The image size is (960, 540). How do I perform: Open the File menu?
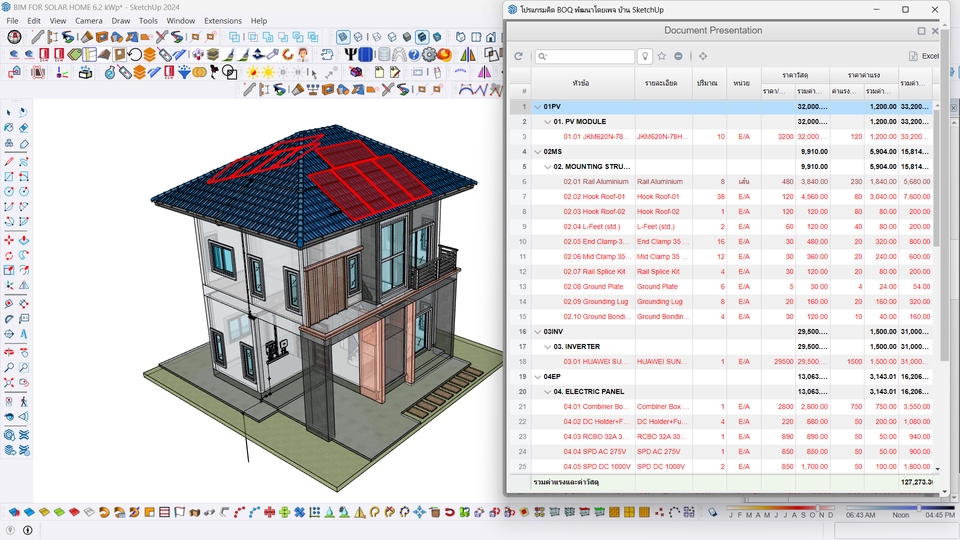12,21
